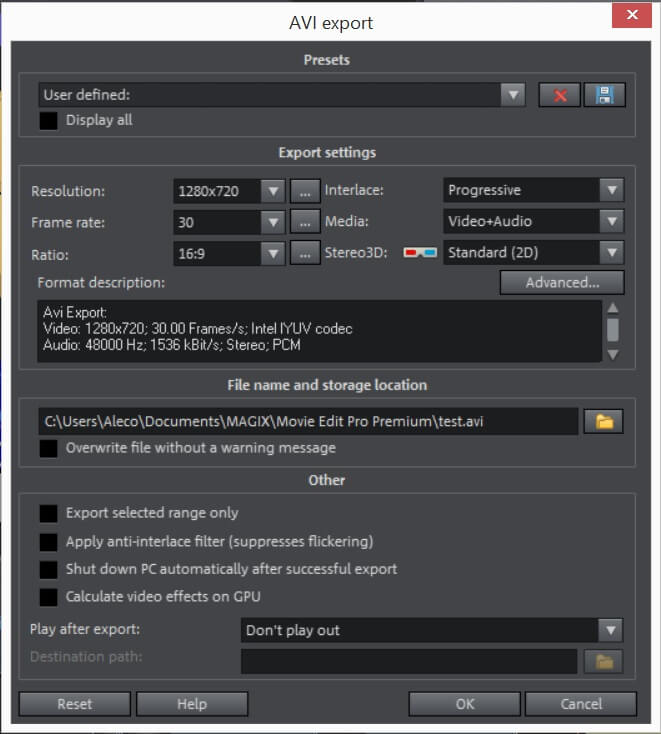Screen dimensions: 661x734
Task: Click the Stereo3D glasses icon
Action: coord(420,253)
